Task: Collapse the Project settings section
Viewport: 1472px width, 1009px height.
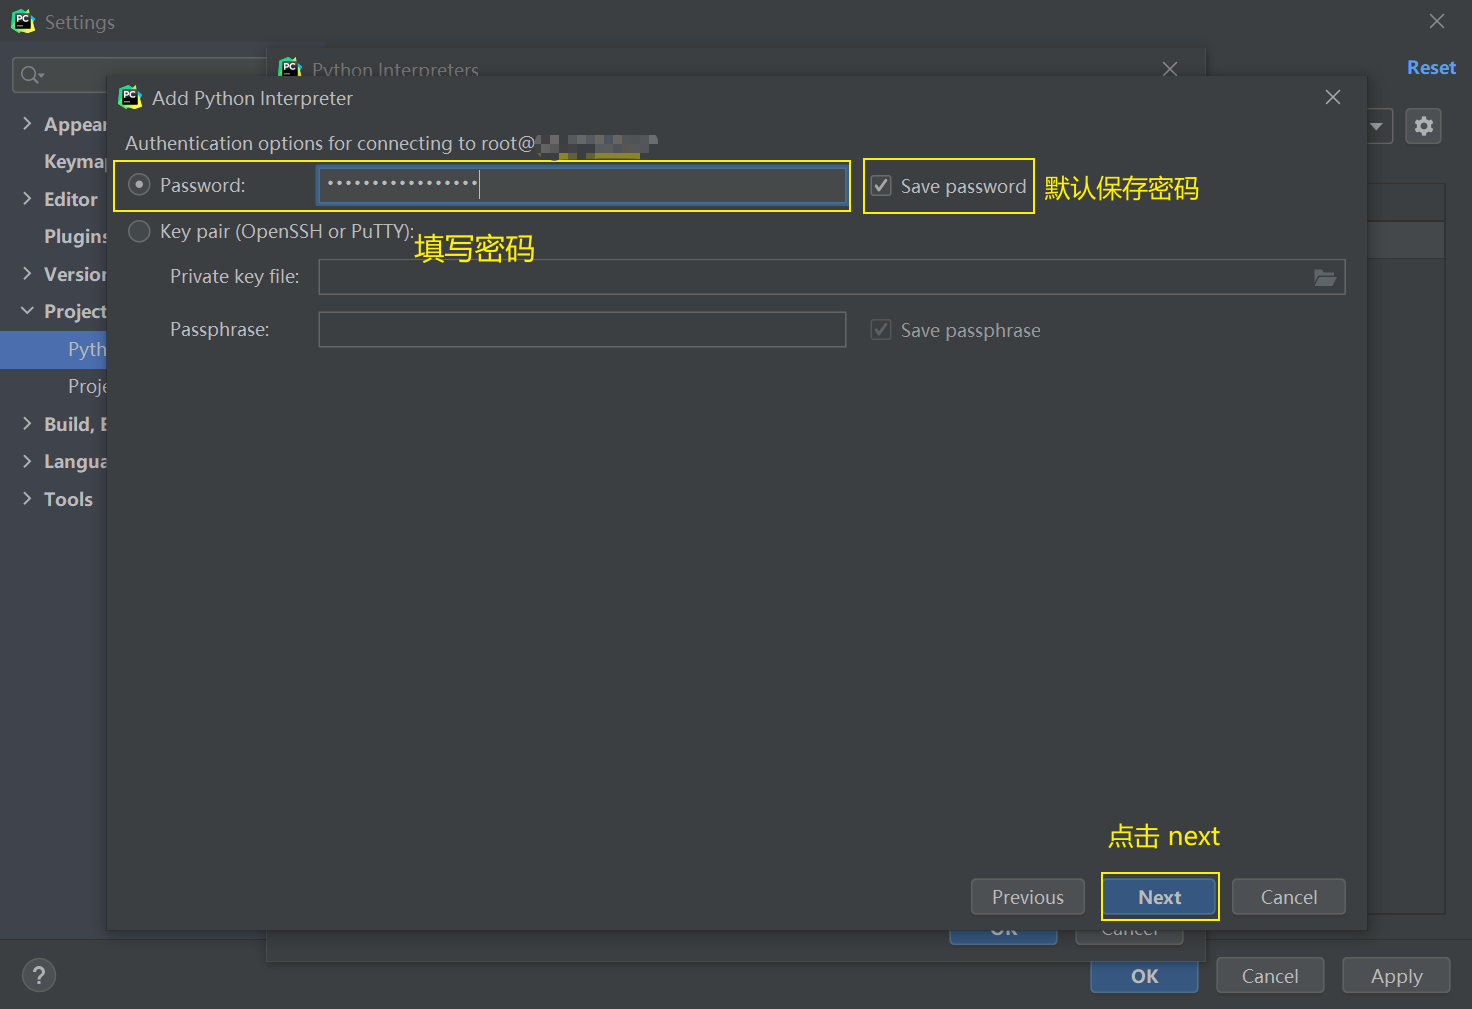Action: click(27, 311)
